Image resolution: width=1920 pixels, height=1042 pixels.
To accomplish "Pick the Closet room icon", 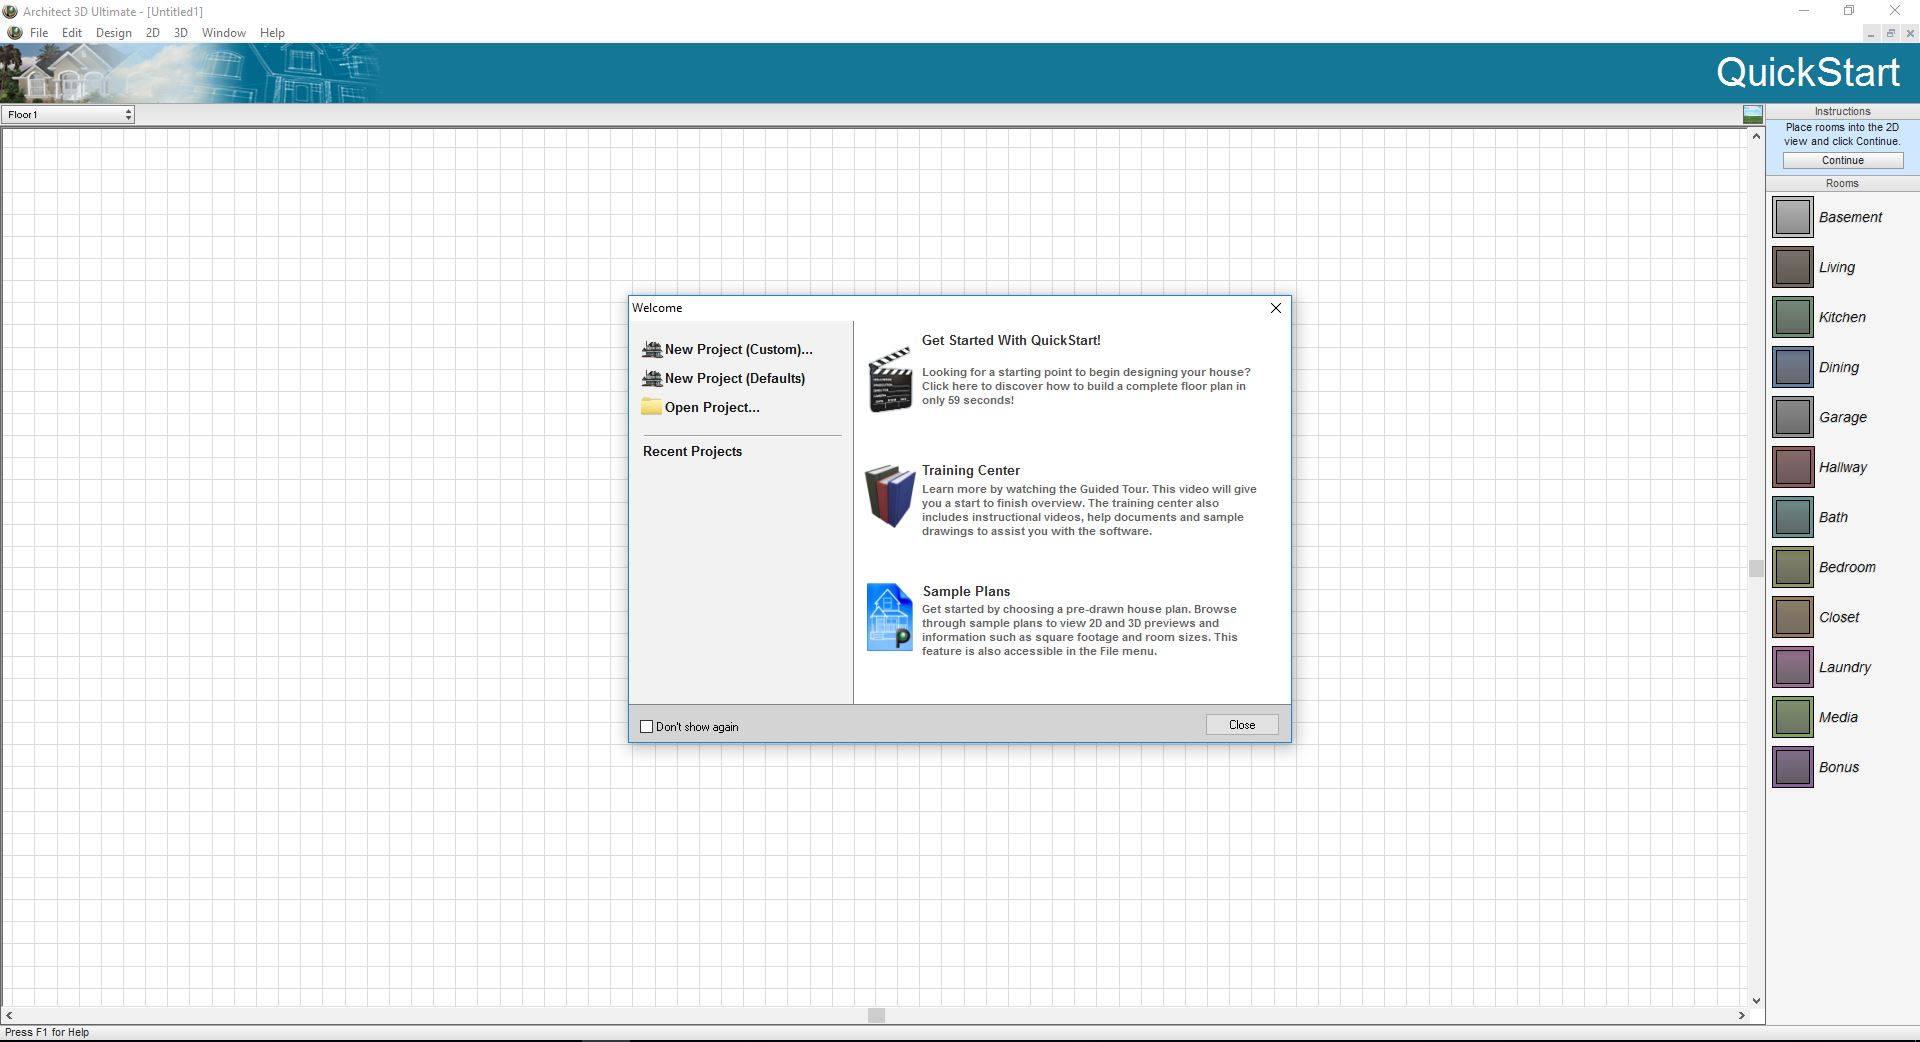I will click(1792, 617).
